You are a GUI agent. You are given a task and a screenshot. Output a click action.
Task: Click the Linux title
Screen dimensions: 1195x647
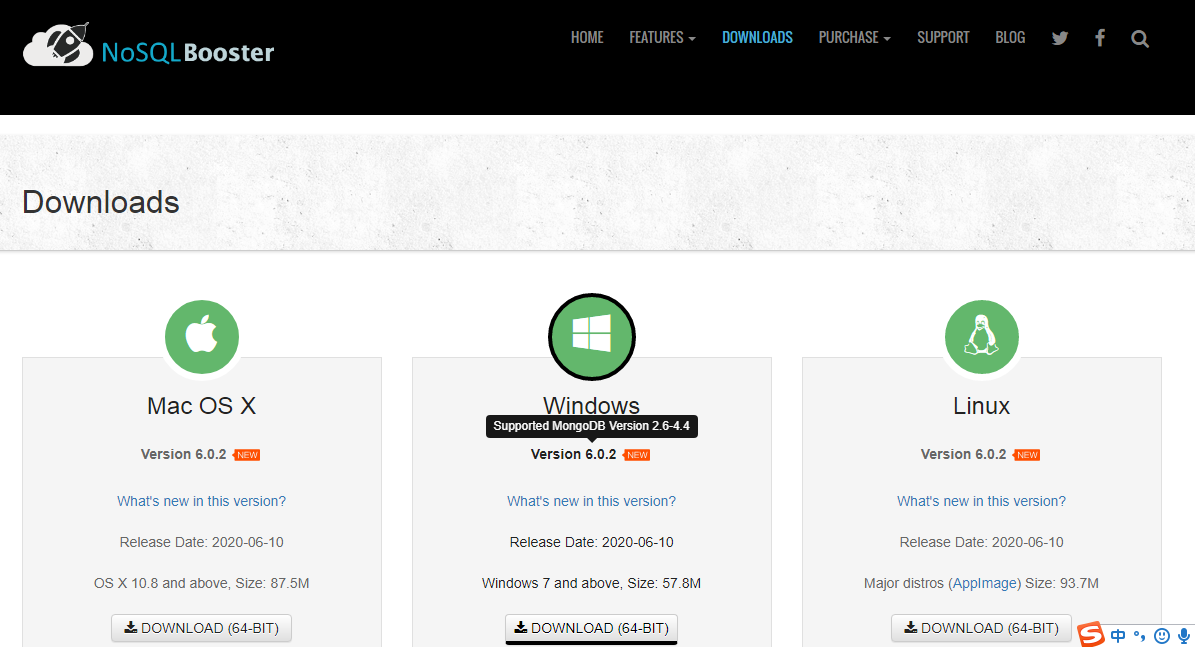[982, 405]
